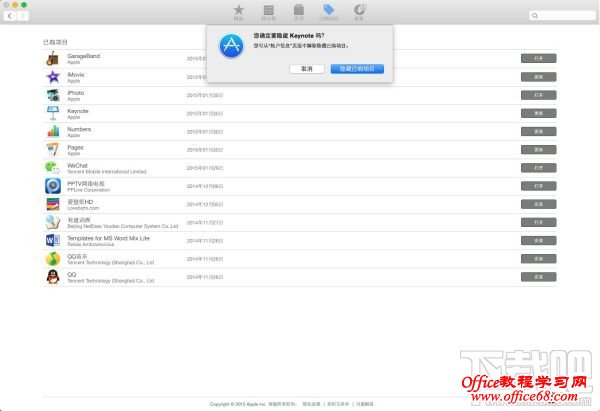Viewport: 600px width, 411px height.
Task: Open the Categories toolbar tab
Action: [298, 12]
